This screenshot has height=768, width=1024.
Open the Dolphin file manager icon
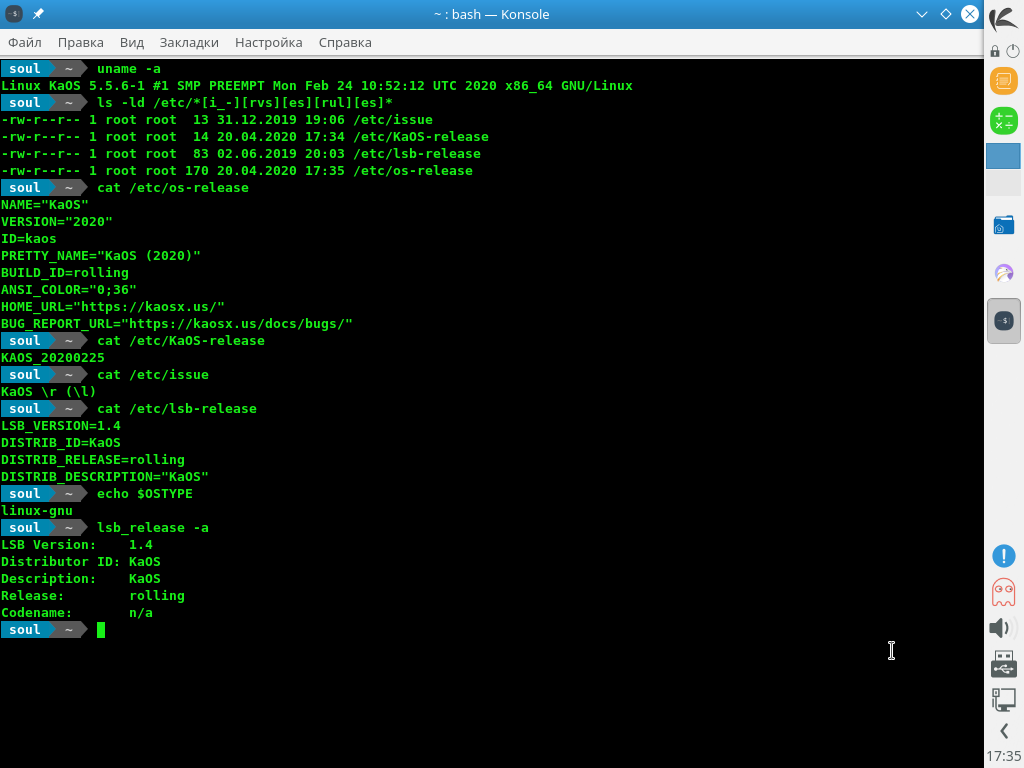[1004, 225]
